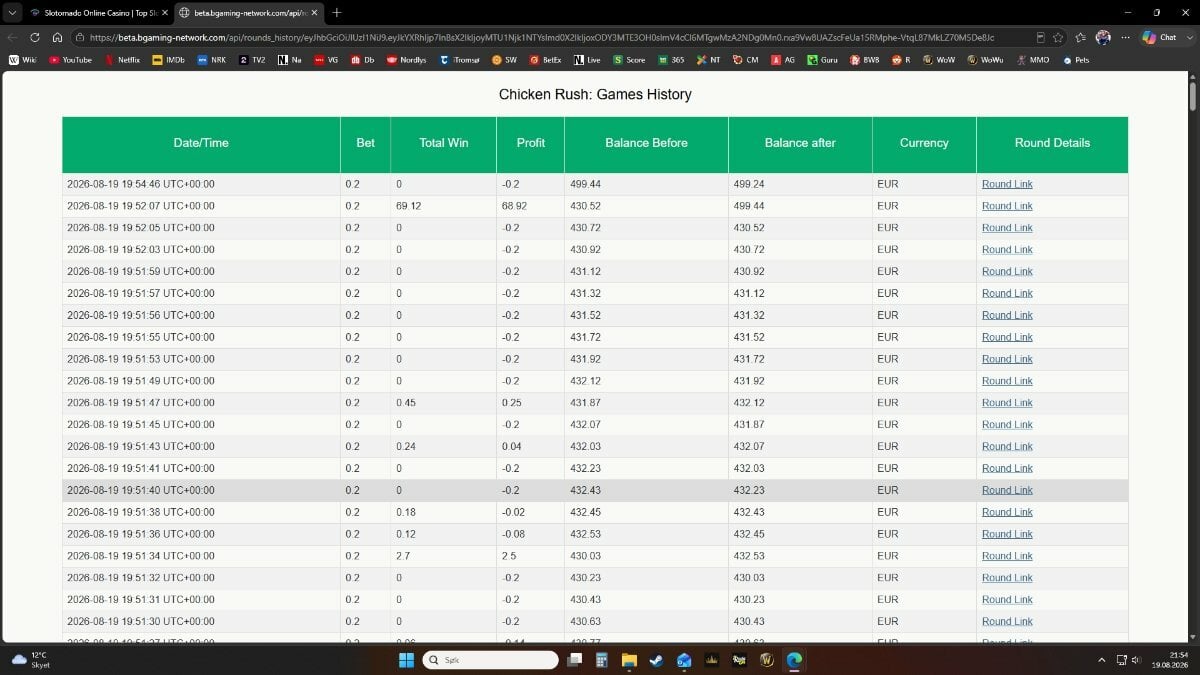Image resolution: width=1200 pixels, height=675 pixels.
Task: Click the address bar URL field
Action: pos(540,37)
